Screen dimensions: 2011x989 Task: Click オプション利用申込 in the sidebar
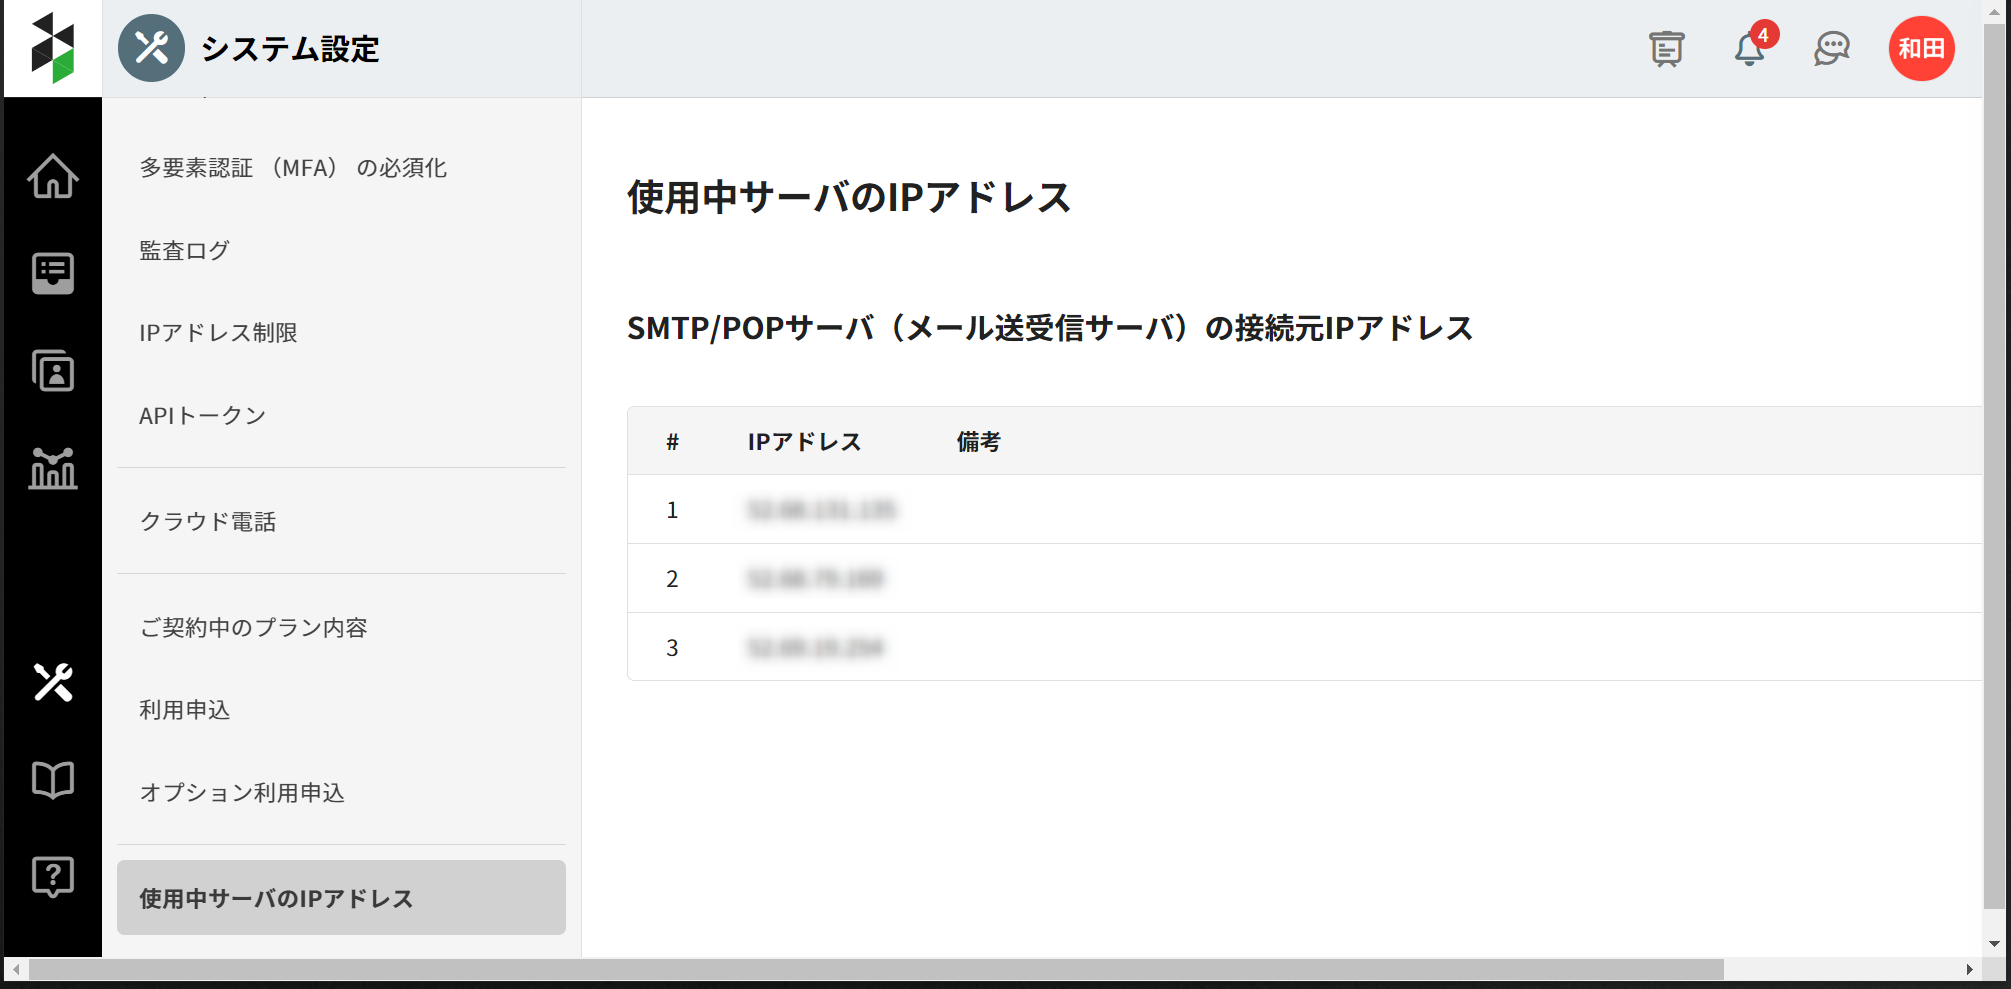[242, 793]
